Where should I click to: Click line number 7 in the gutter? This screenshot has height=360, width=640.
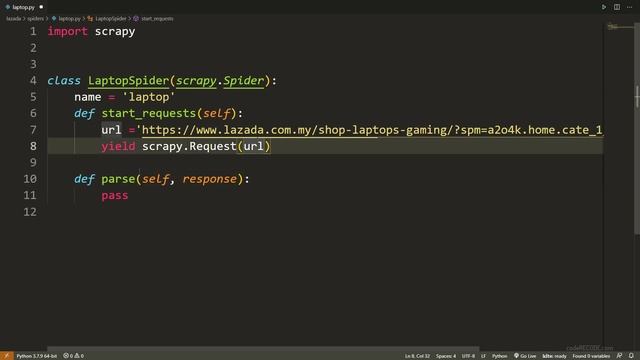tap(33, 130)
